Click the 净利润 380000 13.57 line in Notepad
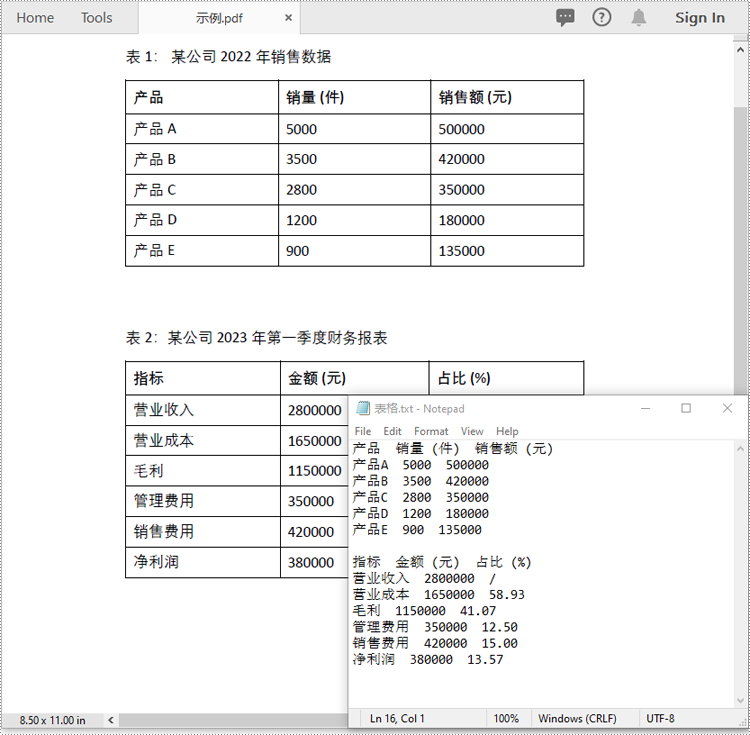Viewport: 750px width, 735px height. pyautogui.click(x=428, y=660)
